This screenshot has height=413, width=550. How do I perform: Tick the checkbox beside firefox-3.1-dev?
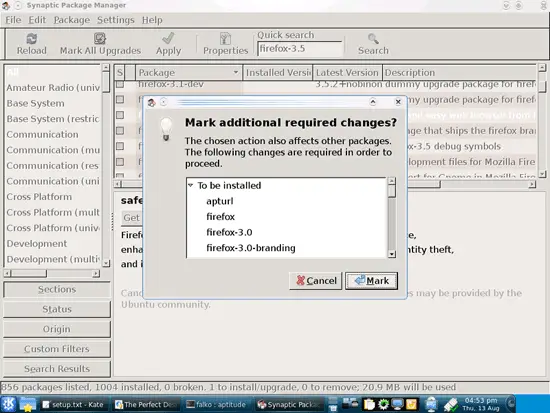coord(120,84)
